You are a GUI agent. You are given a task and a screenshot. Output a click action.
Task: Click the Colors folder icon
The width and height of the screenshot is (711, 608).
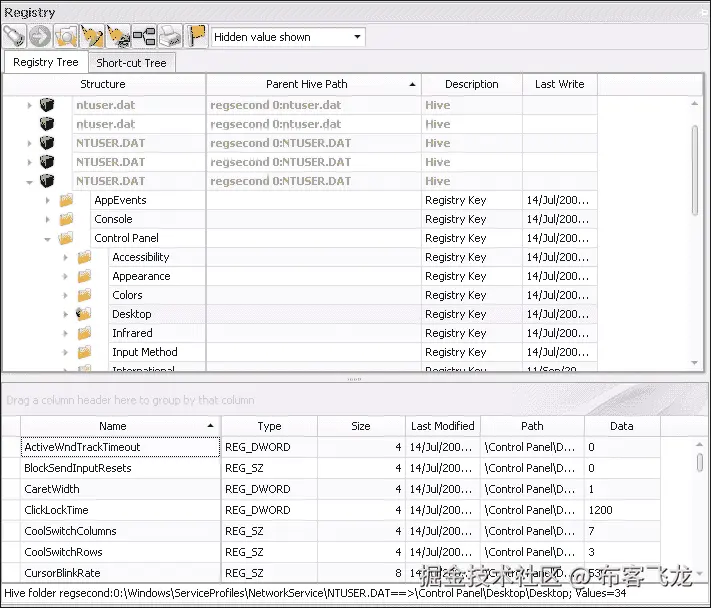click(x=84, y=295)
